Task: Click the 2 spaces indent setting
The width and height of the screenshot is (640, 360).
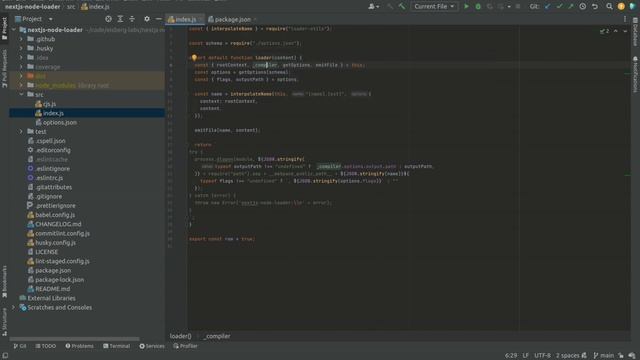Action: [x=567, y=356]
